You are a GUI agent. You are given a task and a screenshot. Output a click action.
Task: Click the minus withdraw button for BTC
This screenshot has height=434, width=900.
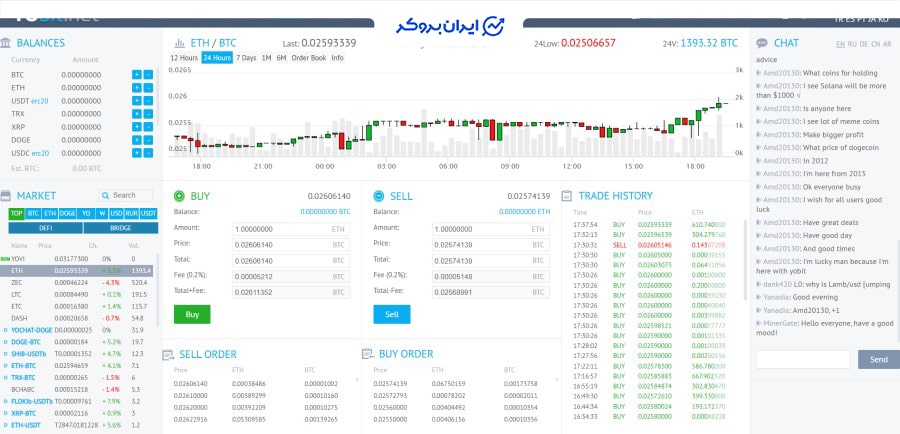click(x=148, y=75)
